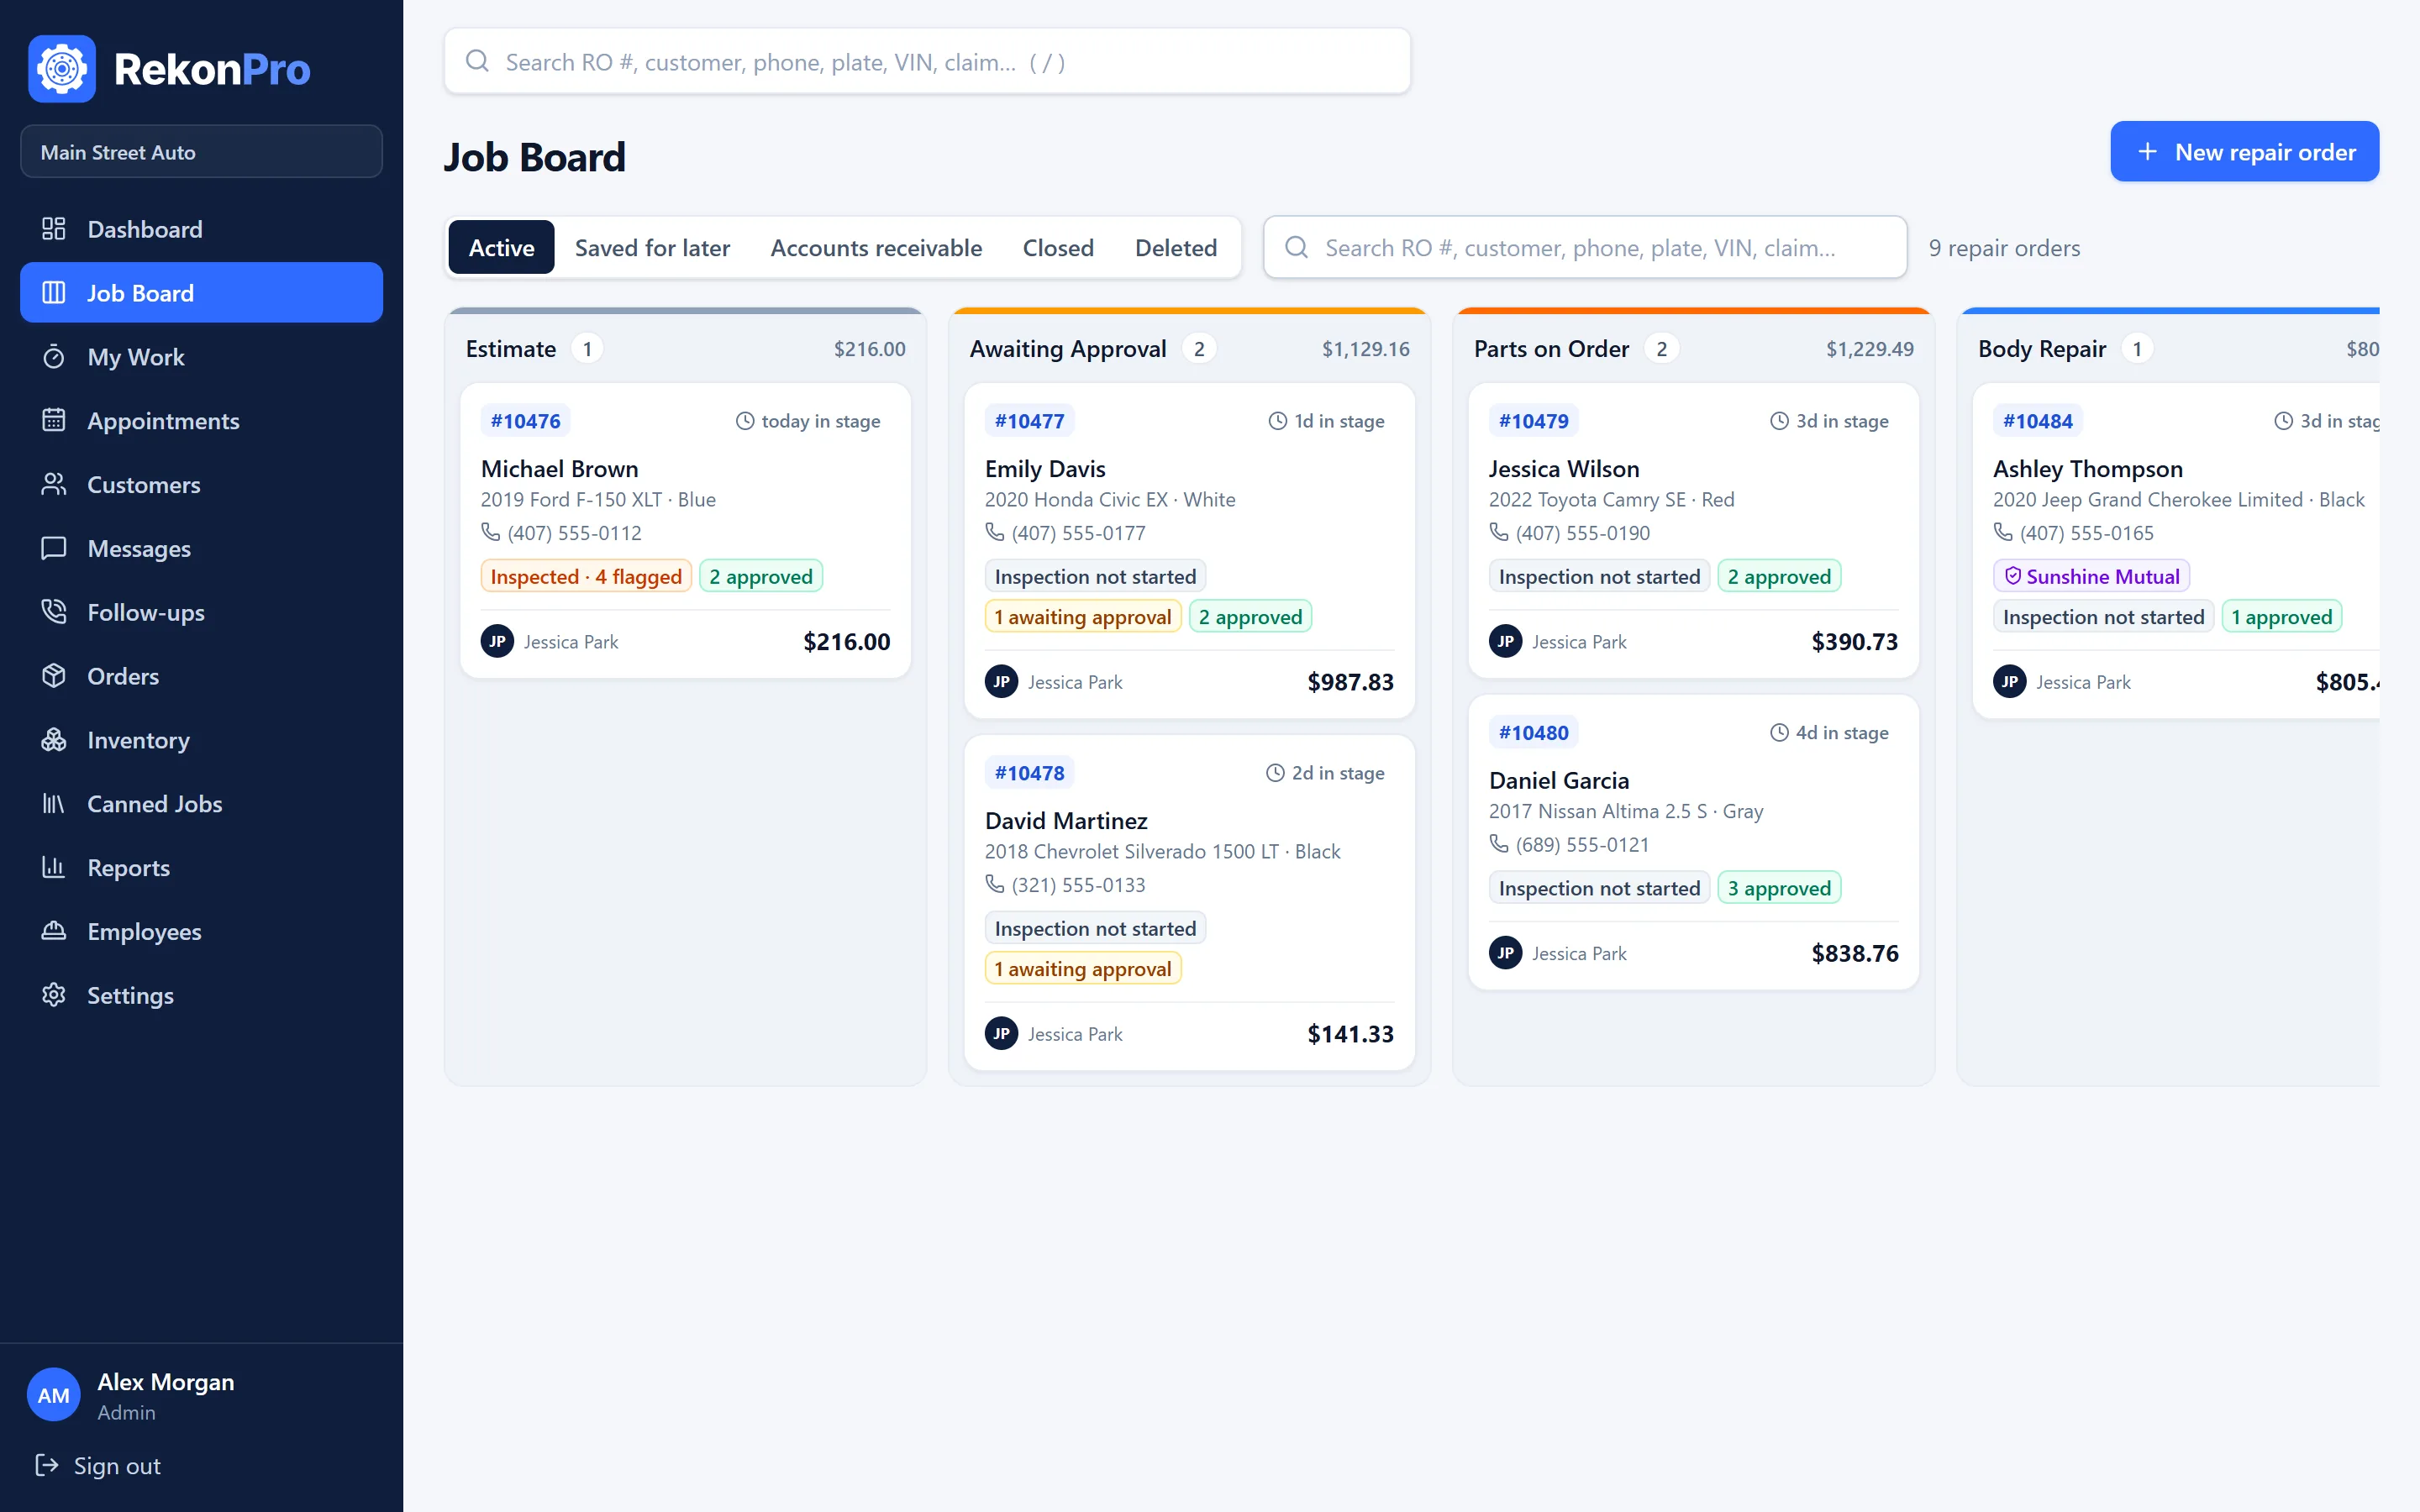Click New repair order button
The height and width of the screenshot is (1512, 2420).
pyautogui.click(x=2244, y=152)
